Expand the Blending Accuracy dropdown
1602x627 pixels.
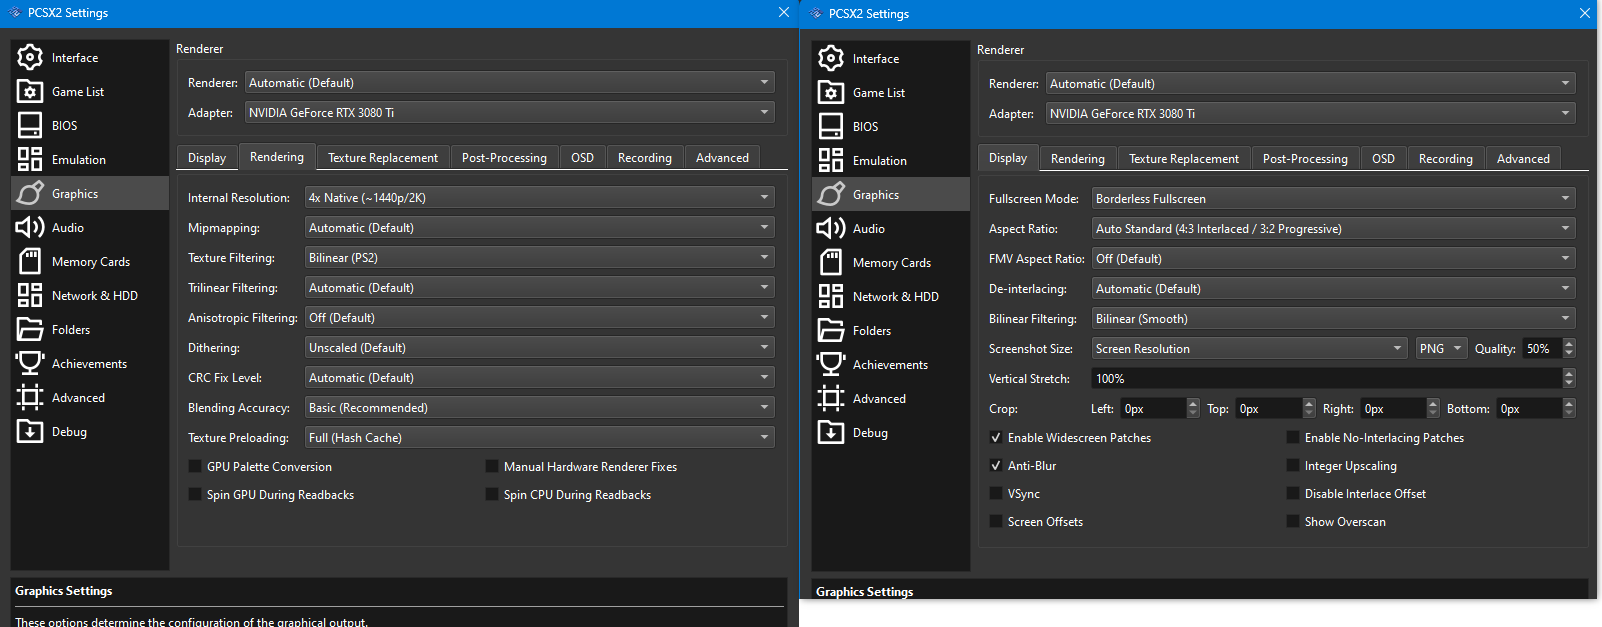pos(539,407)
